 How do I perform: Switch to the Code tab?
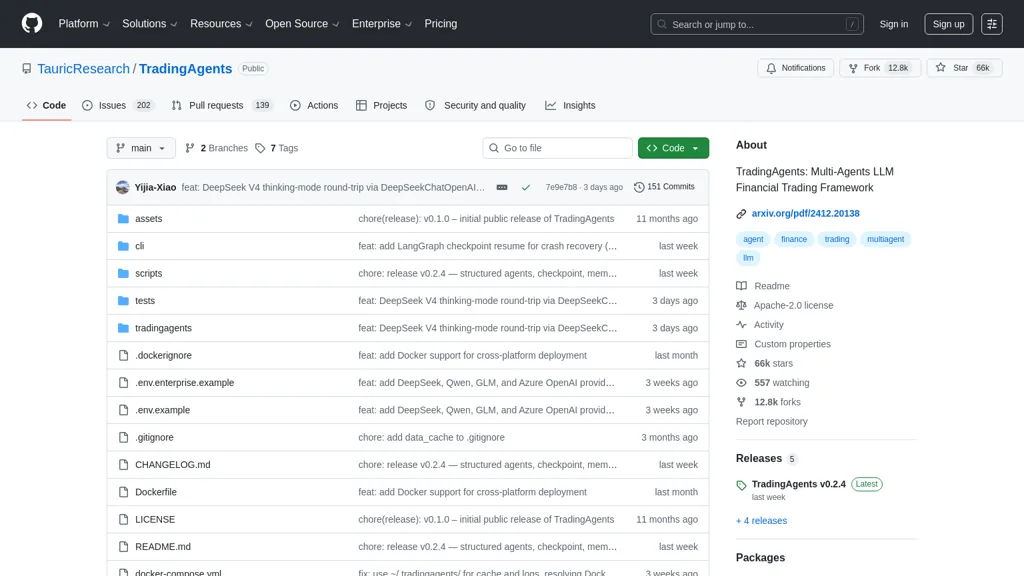coord(46,105)
